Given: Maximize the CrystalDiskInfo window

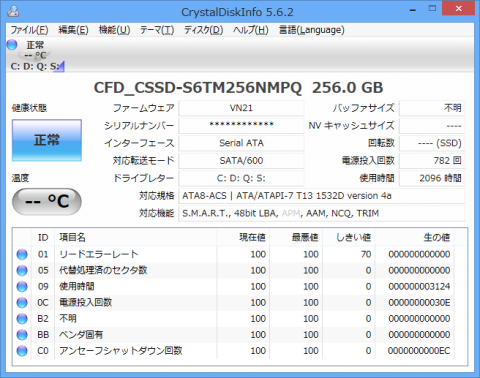Looking at the screenshot, I should pos(432,9).
